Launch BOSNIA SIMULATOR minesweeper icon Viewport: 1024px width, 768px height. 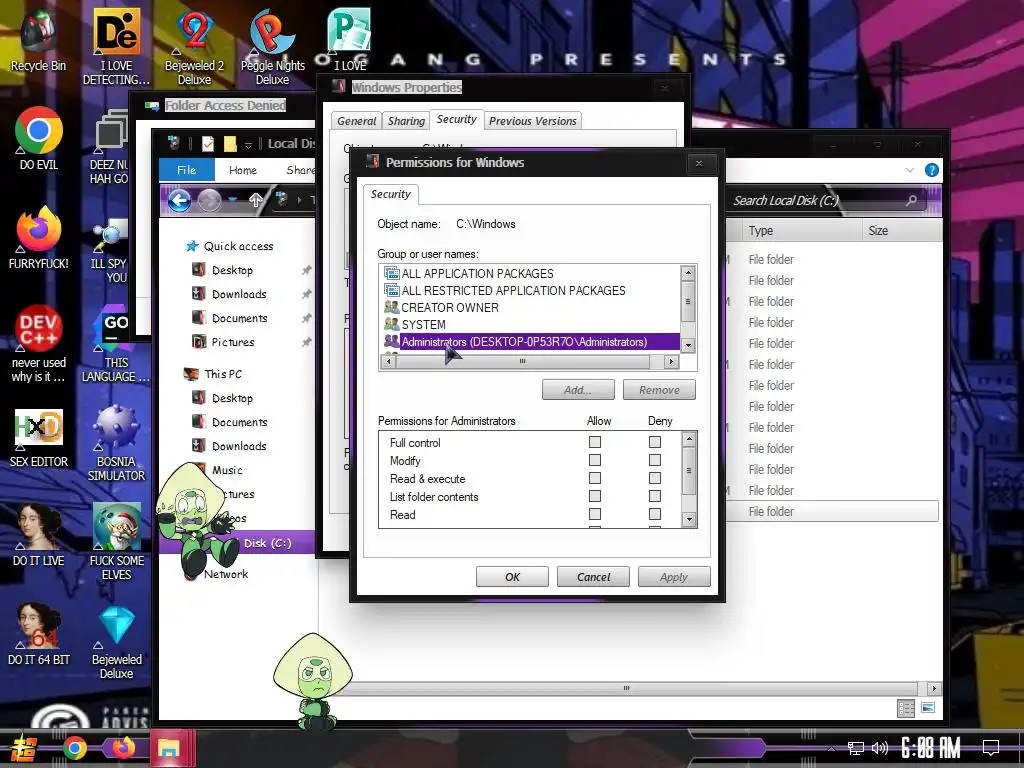(116, 443)
